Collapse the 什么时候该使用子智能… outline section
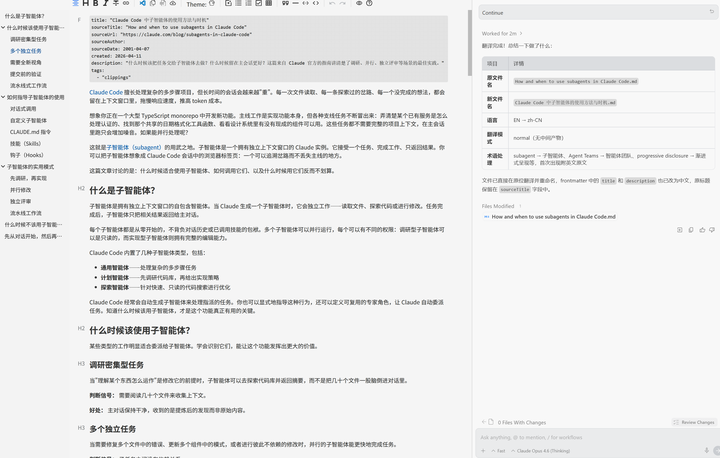 (x=3, y=28)
